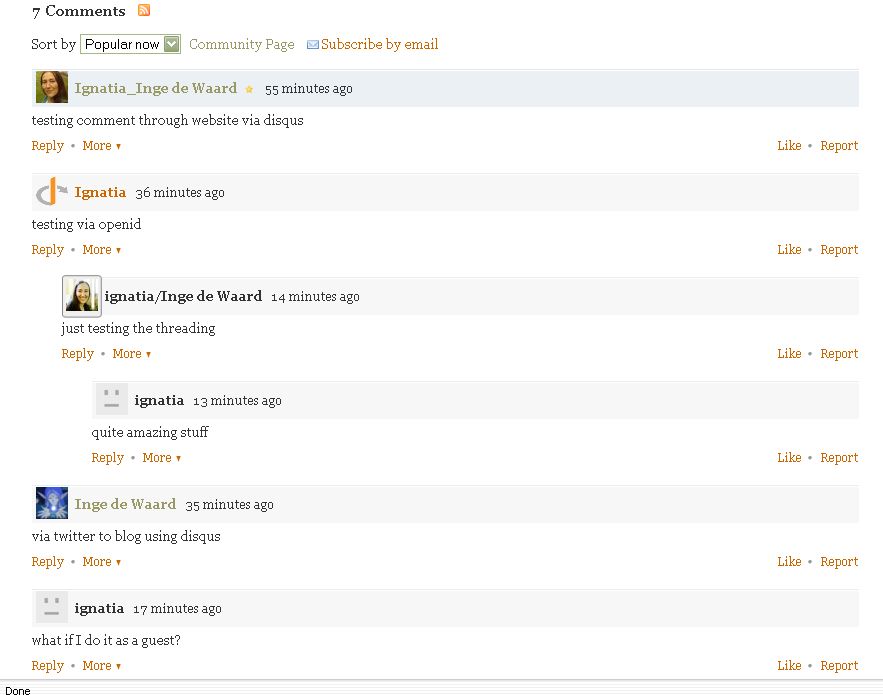Click Inge de Waard's blue Twitter avatar
The image size is (883, 695).
[x=52, y=504]
